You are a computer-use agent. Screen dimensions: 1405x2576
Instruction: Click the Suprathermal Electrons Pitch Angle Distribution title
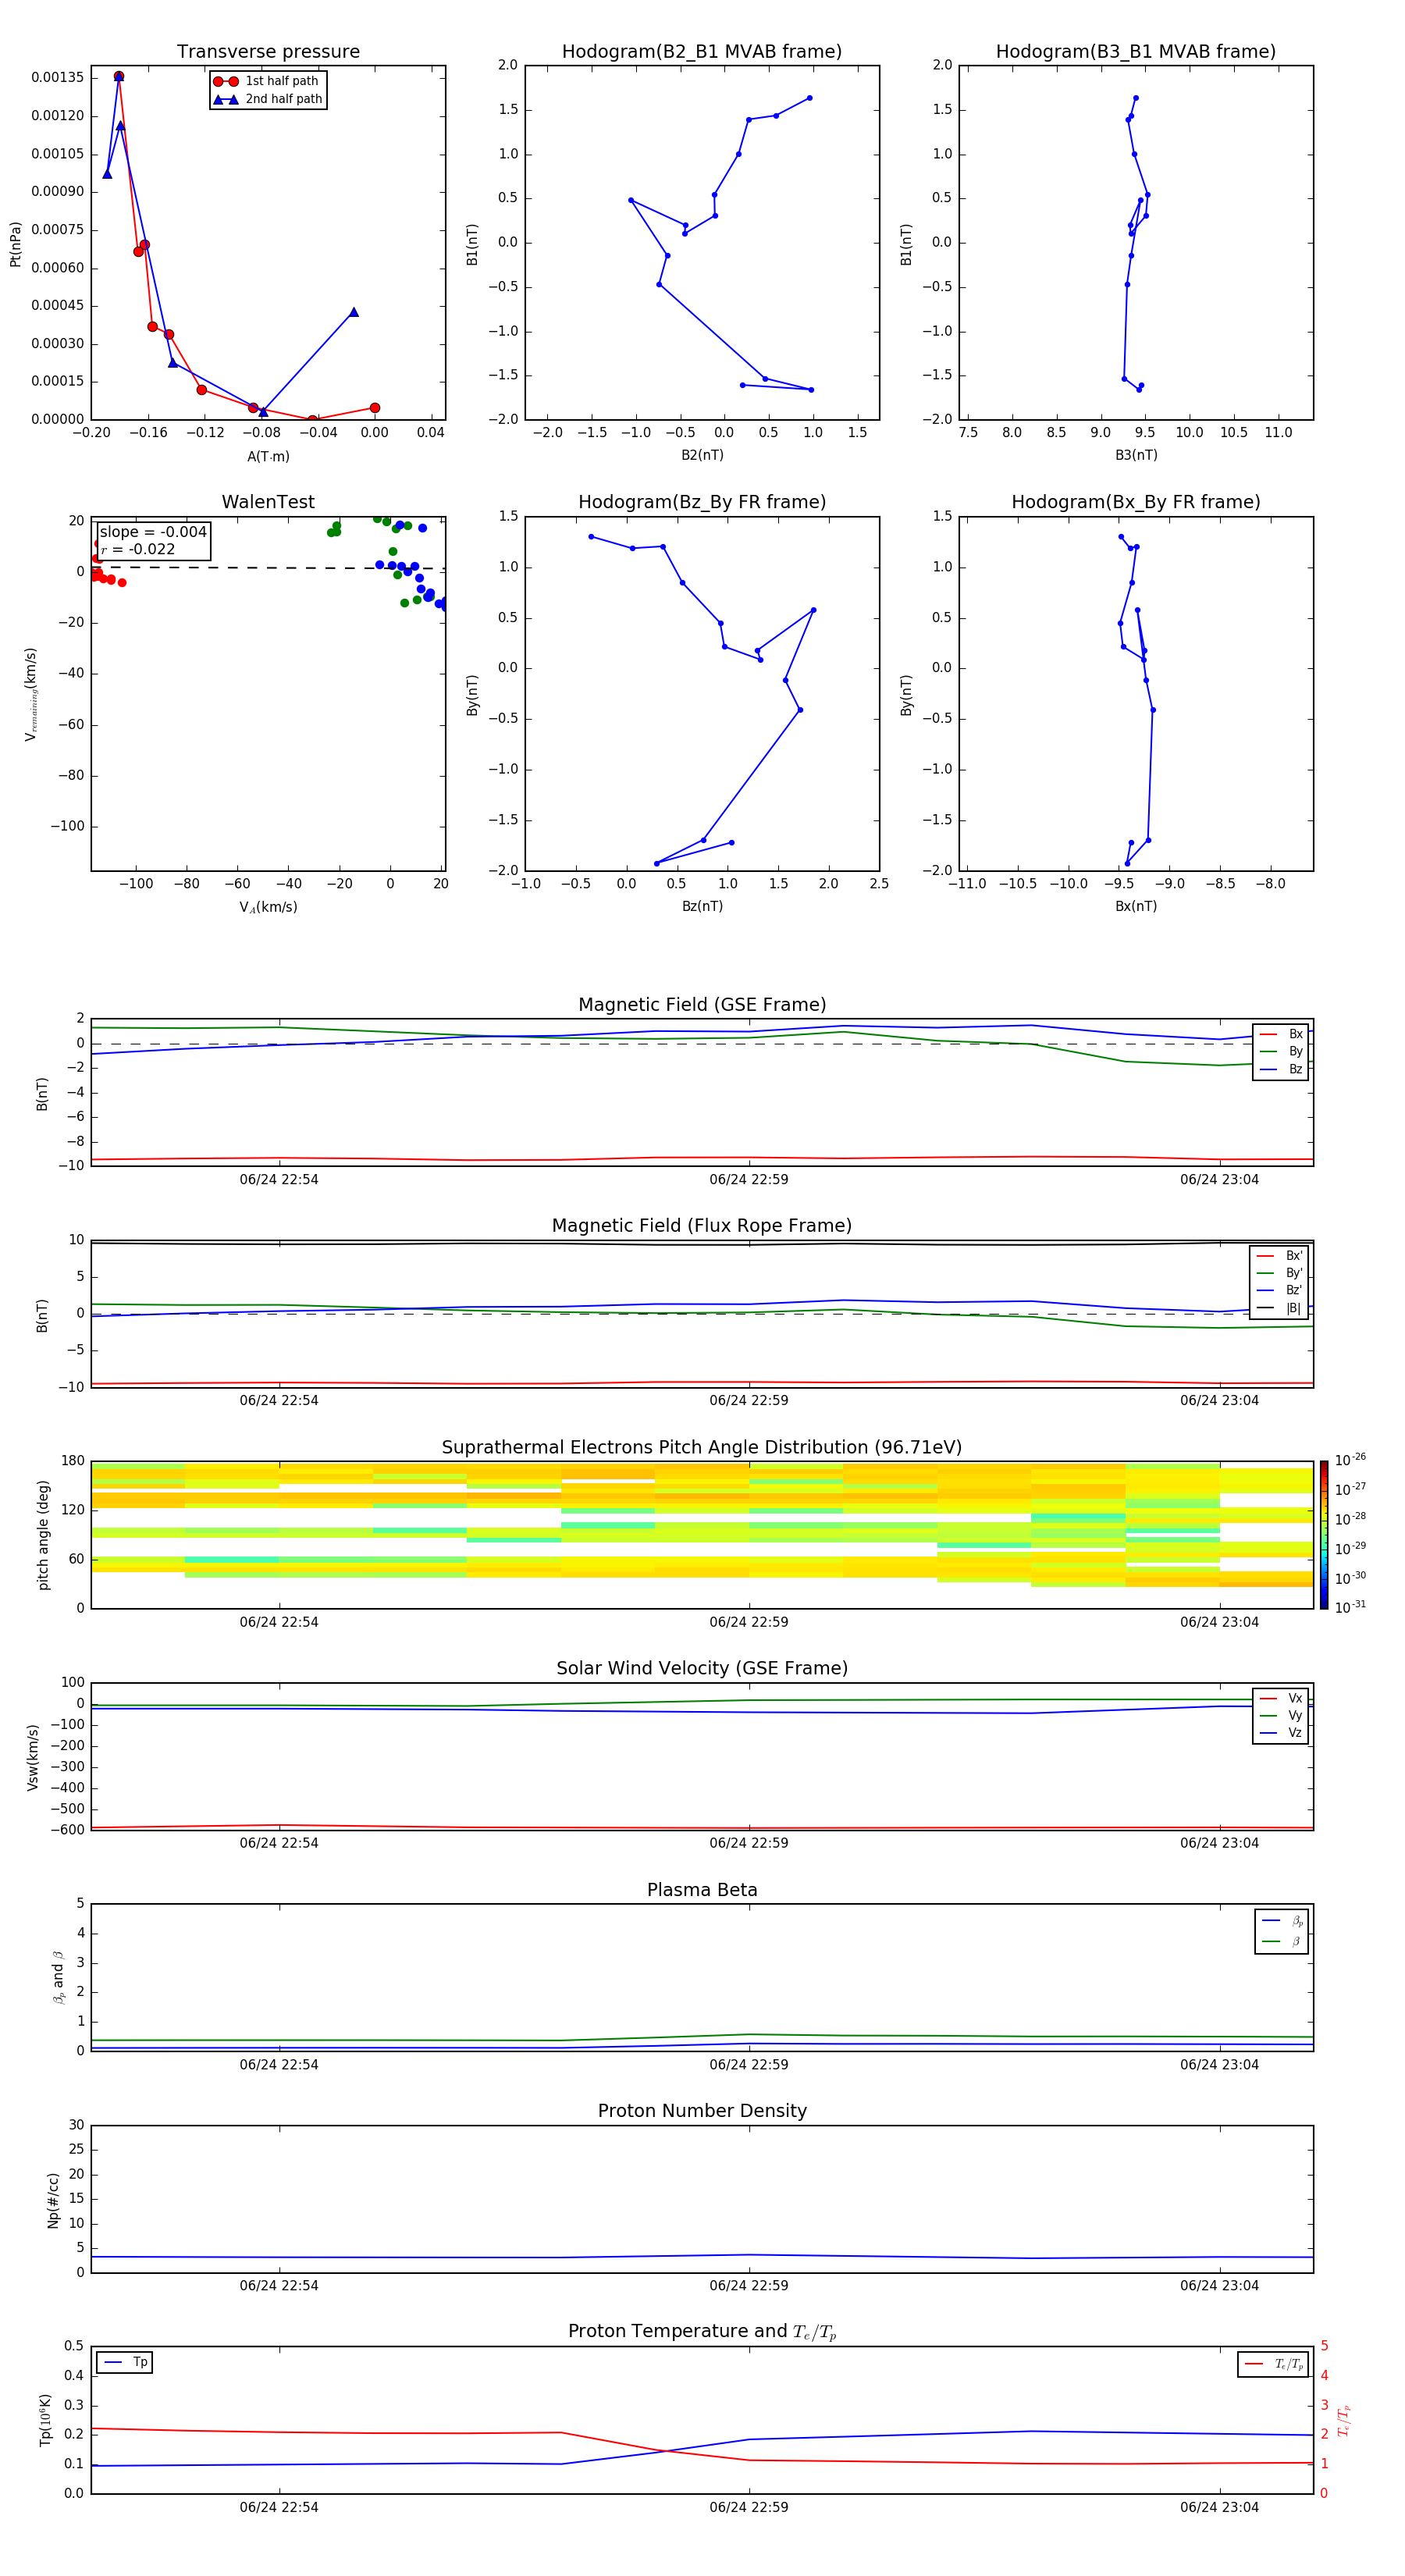702,1447
